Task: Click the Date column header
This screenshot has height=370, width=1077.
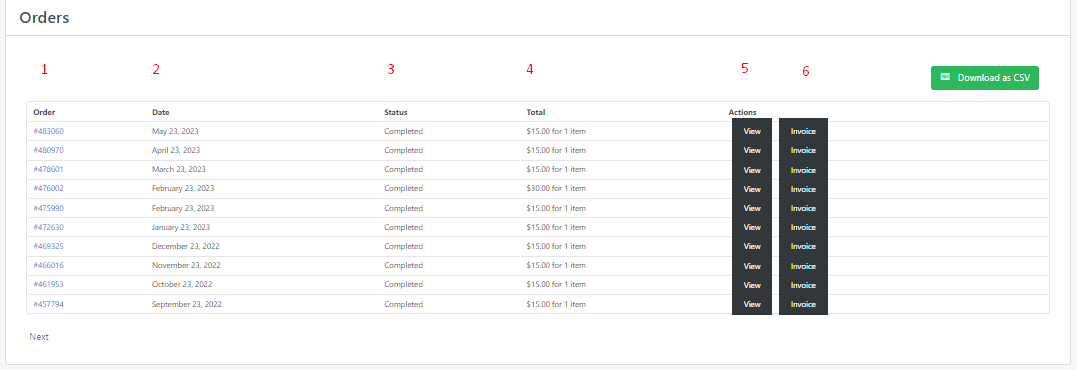Action: pos(161,112)
